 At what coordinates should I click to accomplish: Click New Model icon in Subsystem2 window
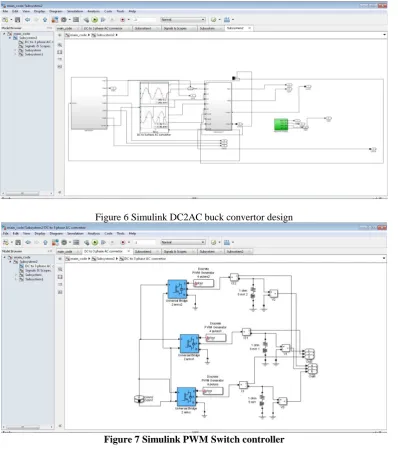[5, 20]
